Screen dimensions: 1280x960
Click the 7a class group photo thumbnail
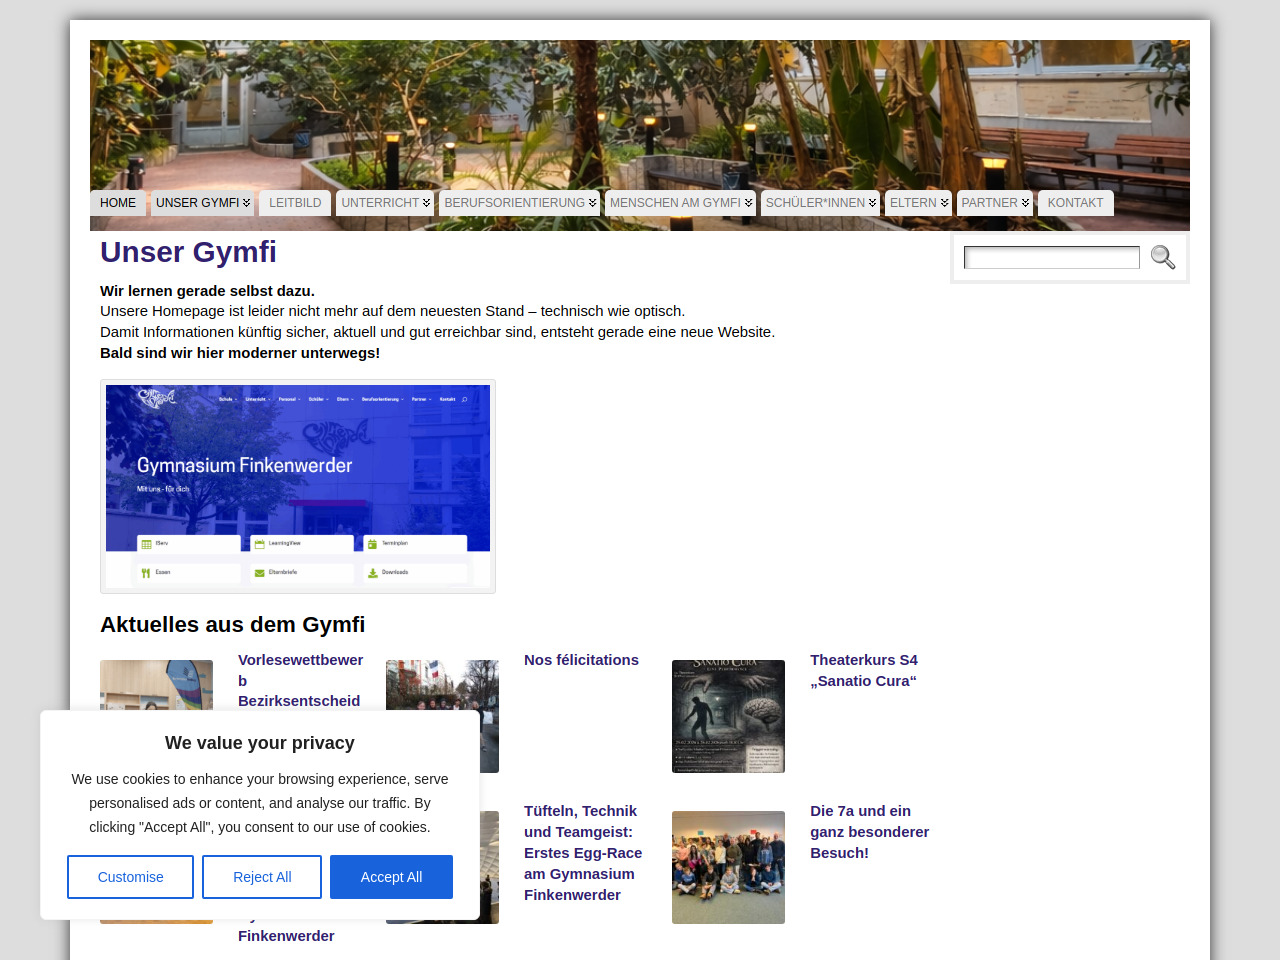click(x=728, y=867)
